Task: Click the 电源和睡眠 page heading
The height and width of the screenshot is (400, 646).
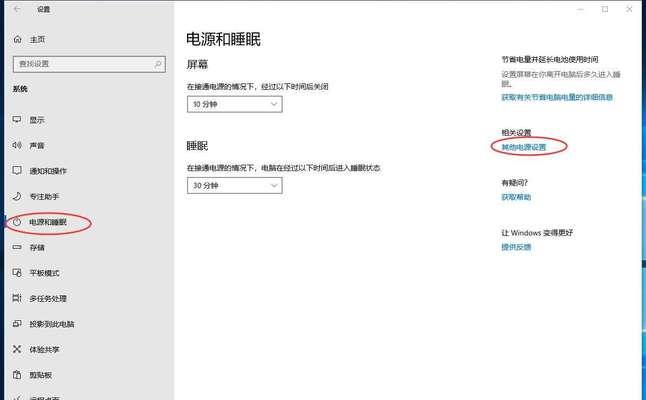Action: coord(223,40)
